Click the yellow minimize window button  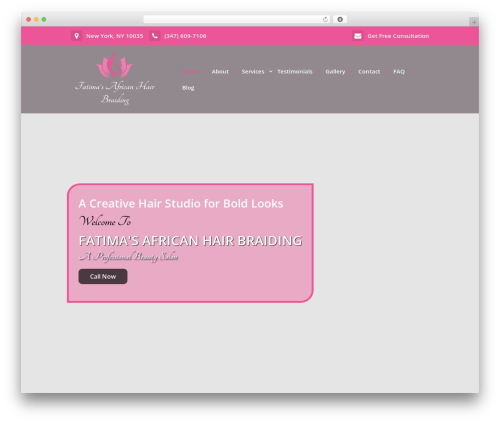click(x=36, y=19)
